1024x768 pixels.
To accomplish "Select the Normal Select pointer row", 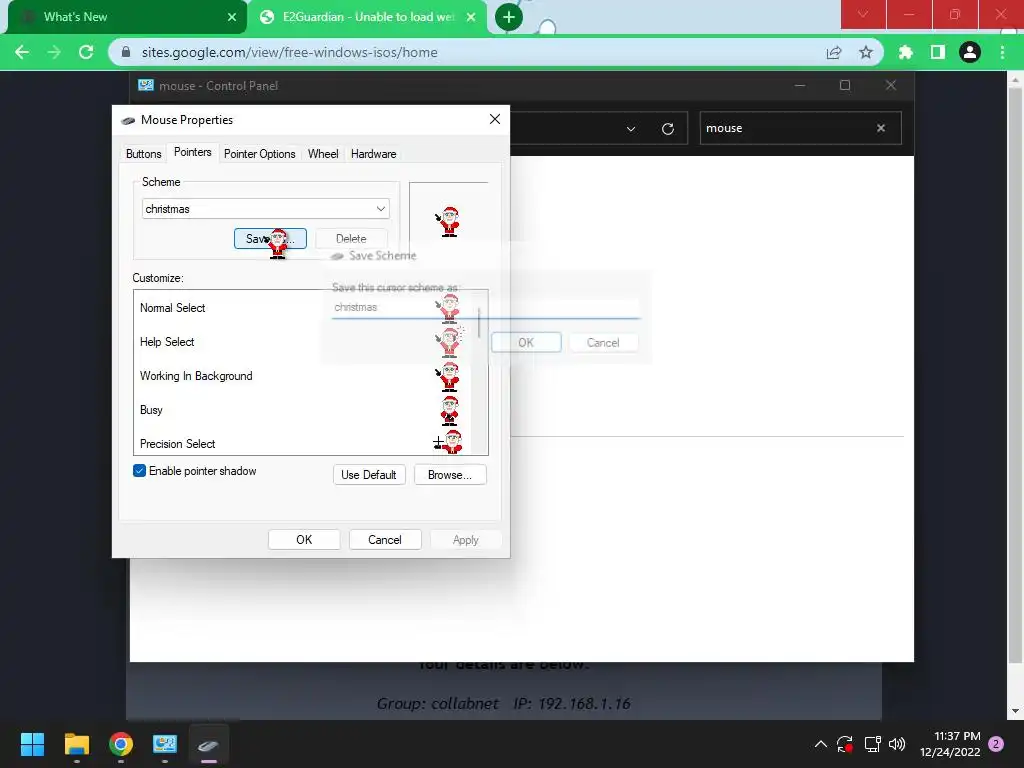I will (301, 308).
